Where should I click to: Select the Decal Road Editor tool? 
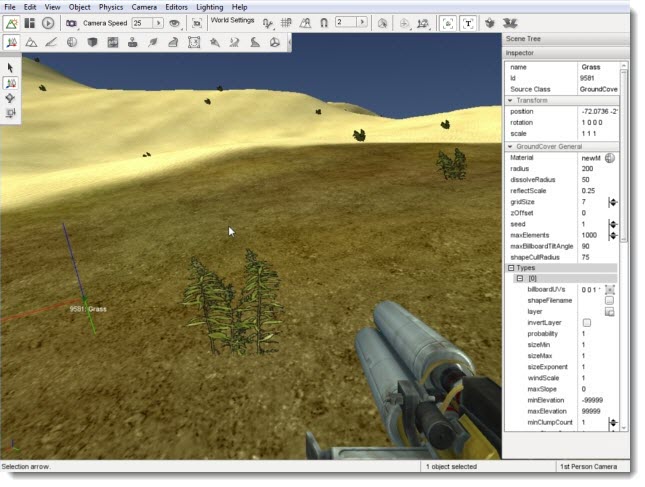tap(255, 42)
